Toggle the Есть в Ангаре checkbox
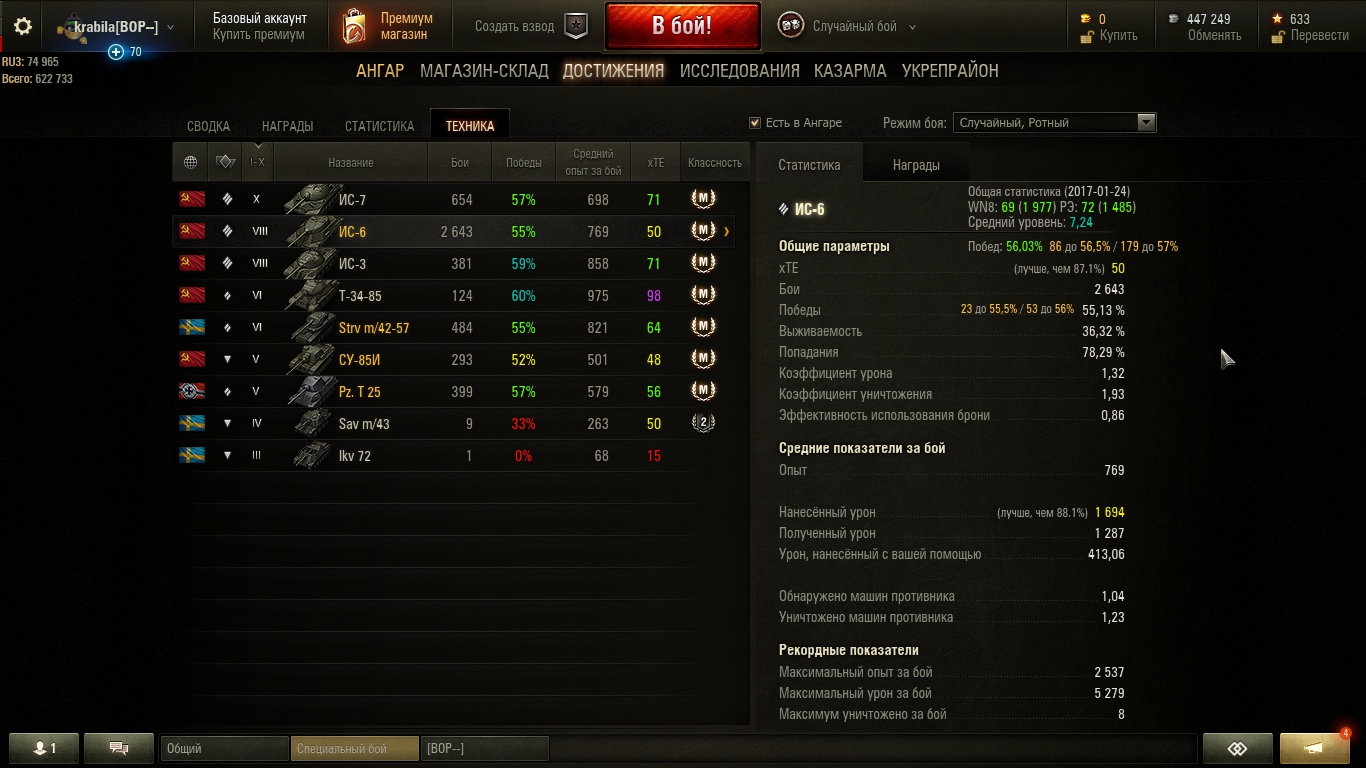Image resolution: width=1366 pixels, height=768 pixels. [755, 123]
